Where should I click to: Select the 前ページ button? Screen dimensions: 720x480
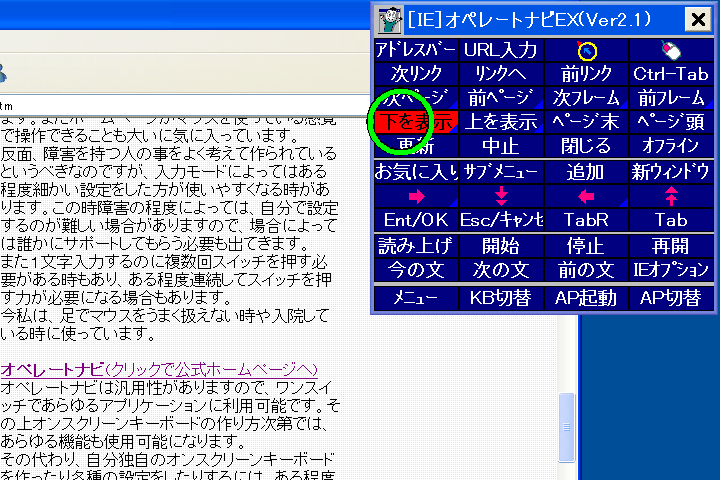tap(501, 98)
